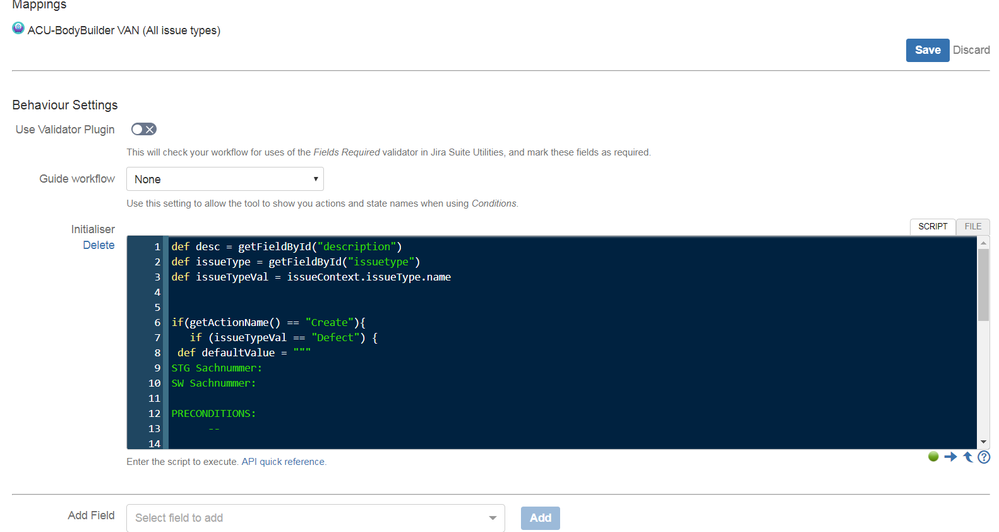Viewport: 999px width, 532px height.
Task: Delete the Initialiser script
Action: 99,245
